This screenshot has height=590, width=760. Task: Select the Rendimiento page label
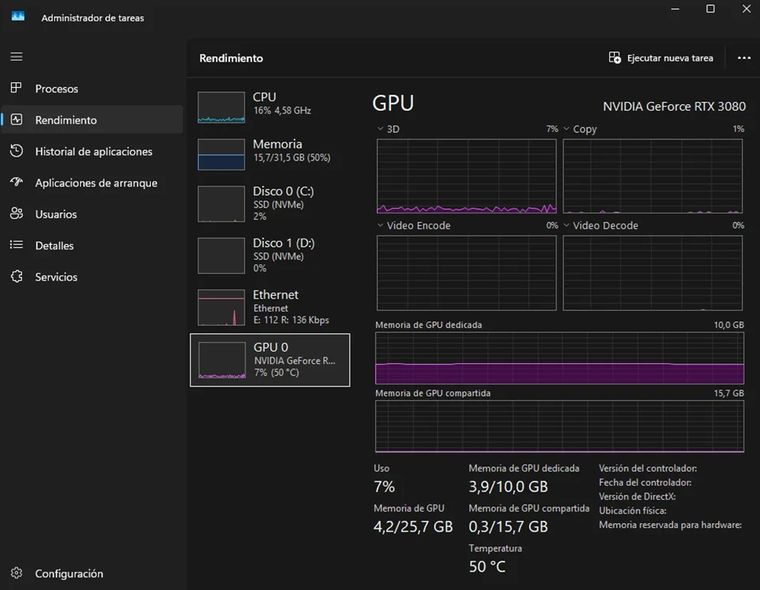tap(66, 120)
